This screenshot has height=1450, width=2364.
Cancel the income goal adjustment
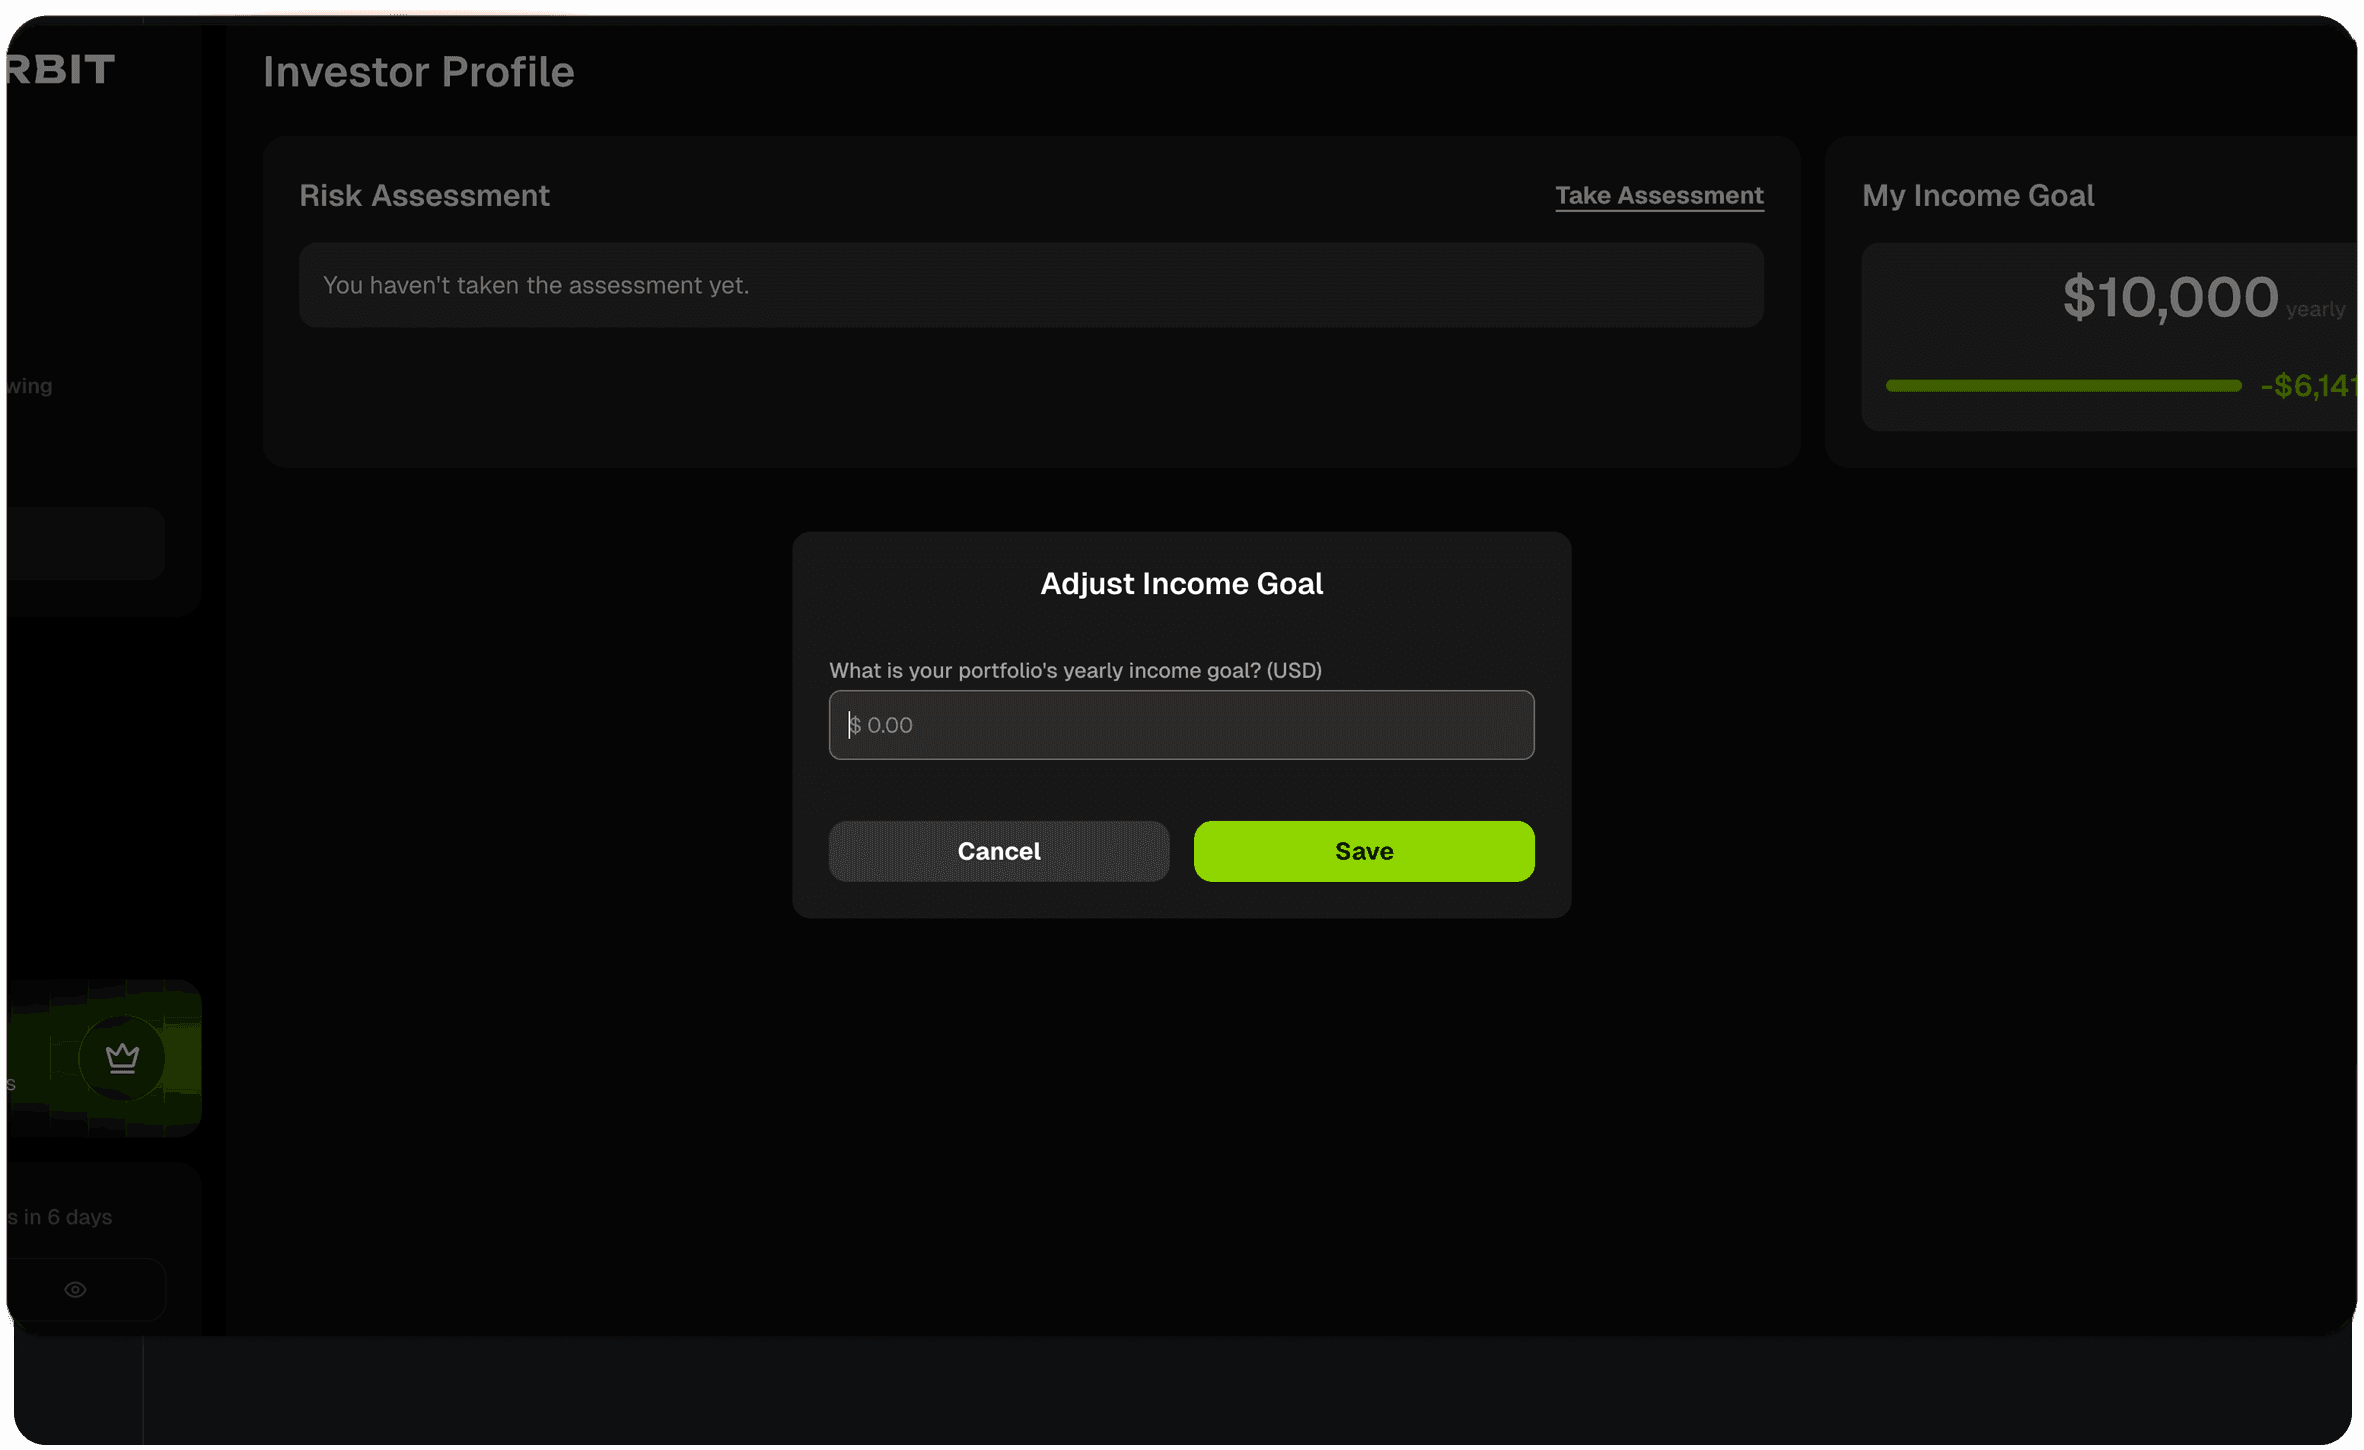(x=998, y=851)
